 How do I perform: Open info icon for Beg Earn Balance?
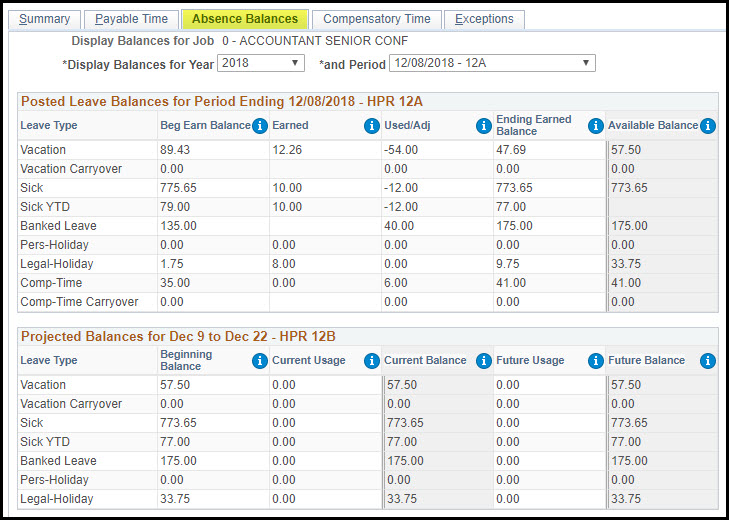(260, 126)
